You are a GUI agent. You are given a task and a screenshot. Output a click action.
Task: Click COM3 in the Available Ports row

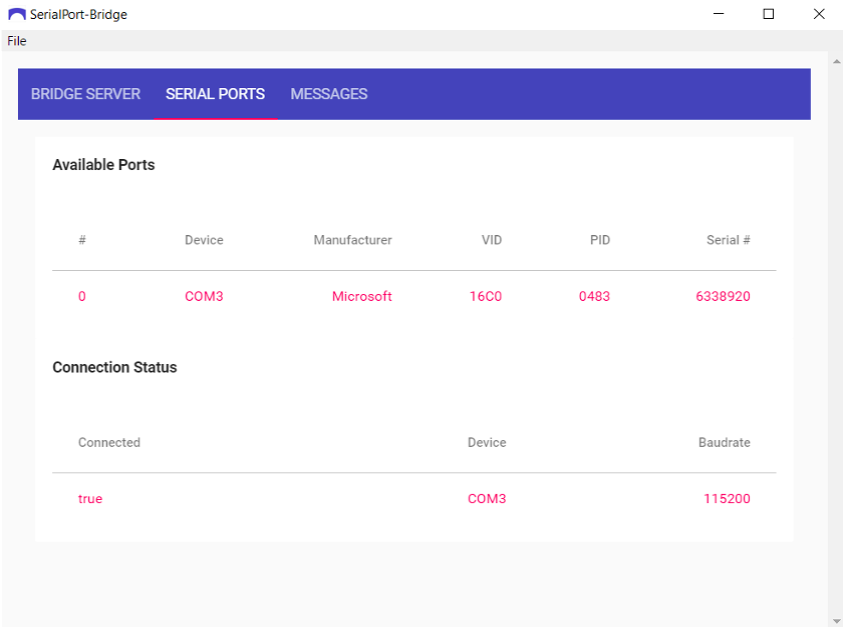coord(204,297)
